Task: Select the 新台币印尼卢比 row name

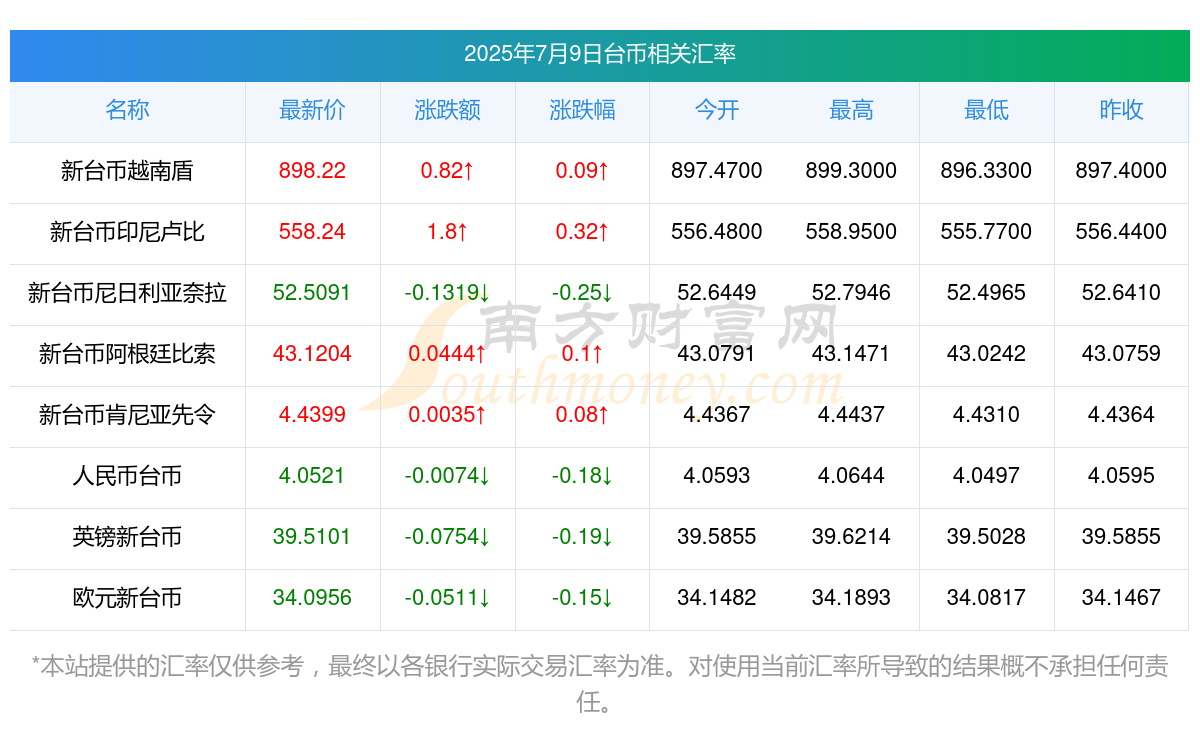Action: coord(127,232)
